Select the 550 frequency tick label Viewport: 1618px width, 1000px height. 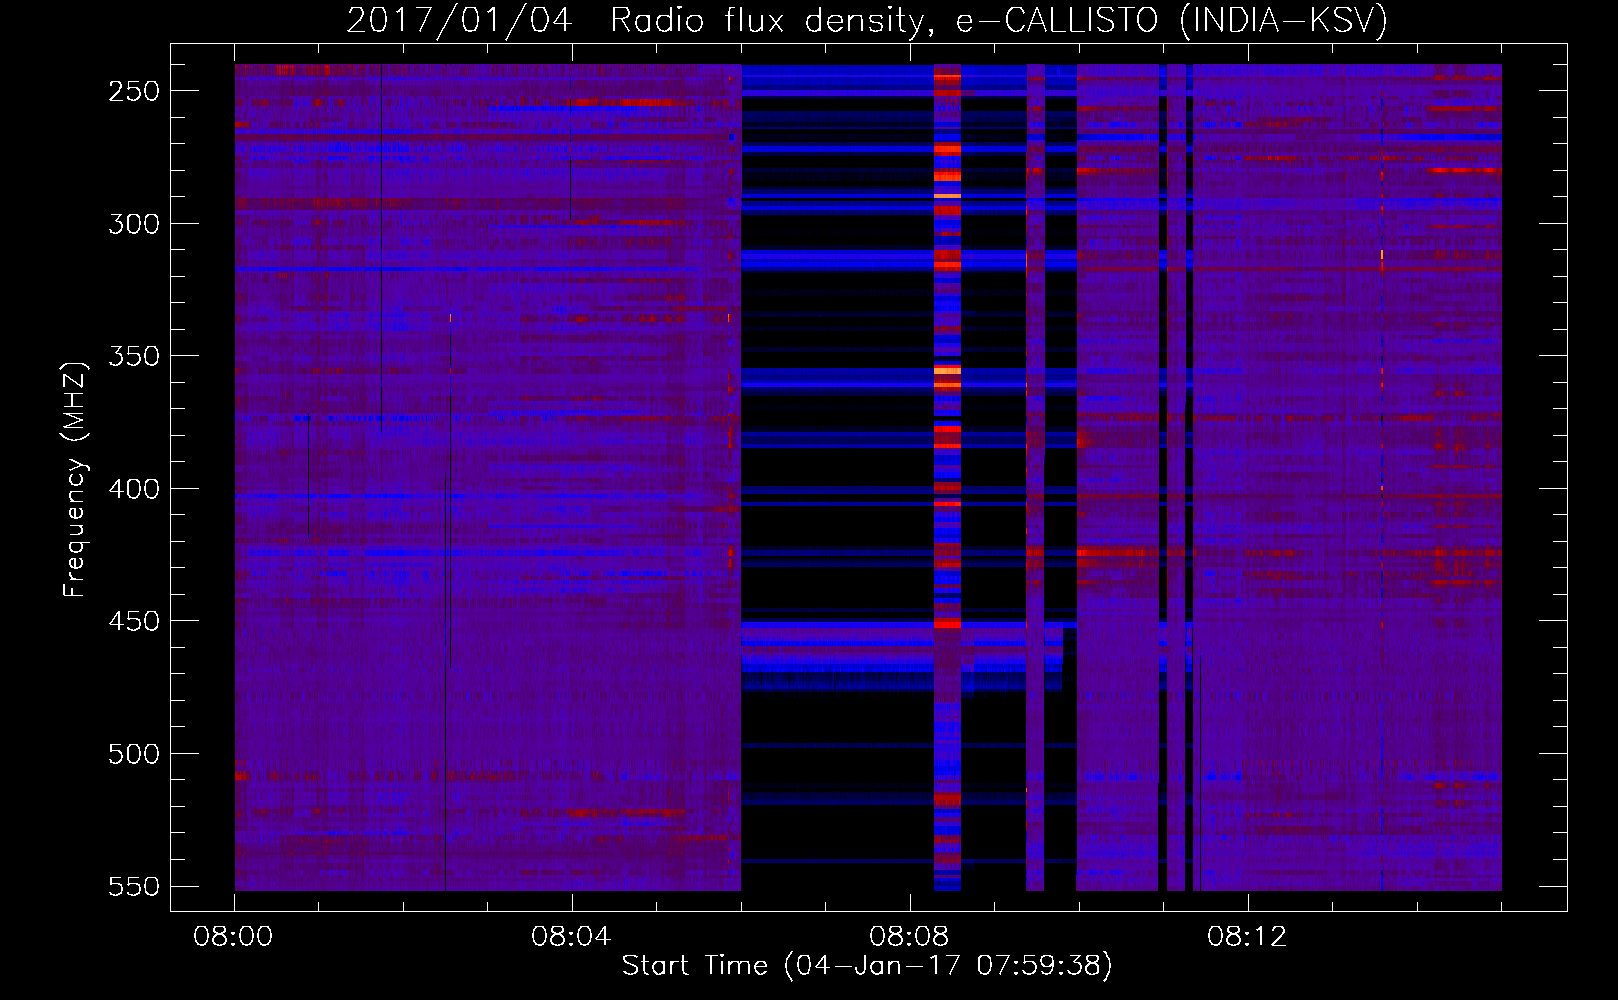click(x=134, y=886)
